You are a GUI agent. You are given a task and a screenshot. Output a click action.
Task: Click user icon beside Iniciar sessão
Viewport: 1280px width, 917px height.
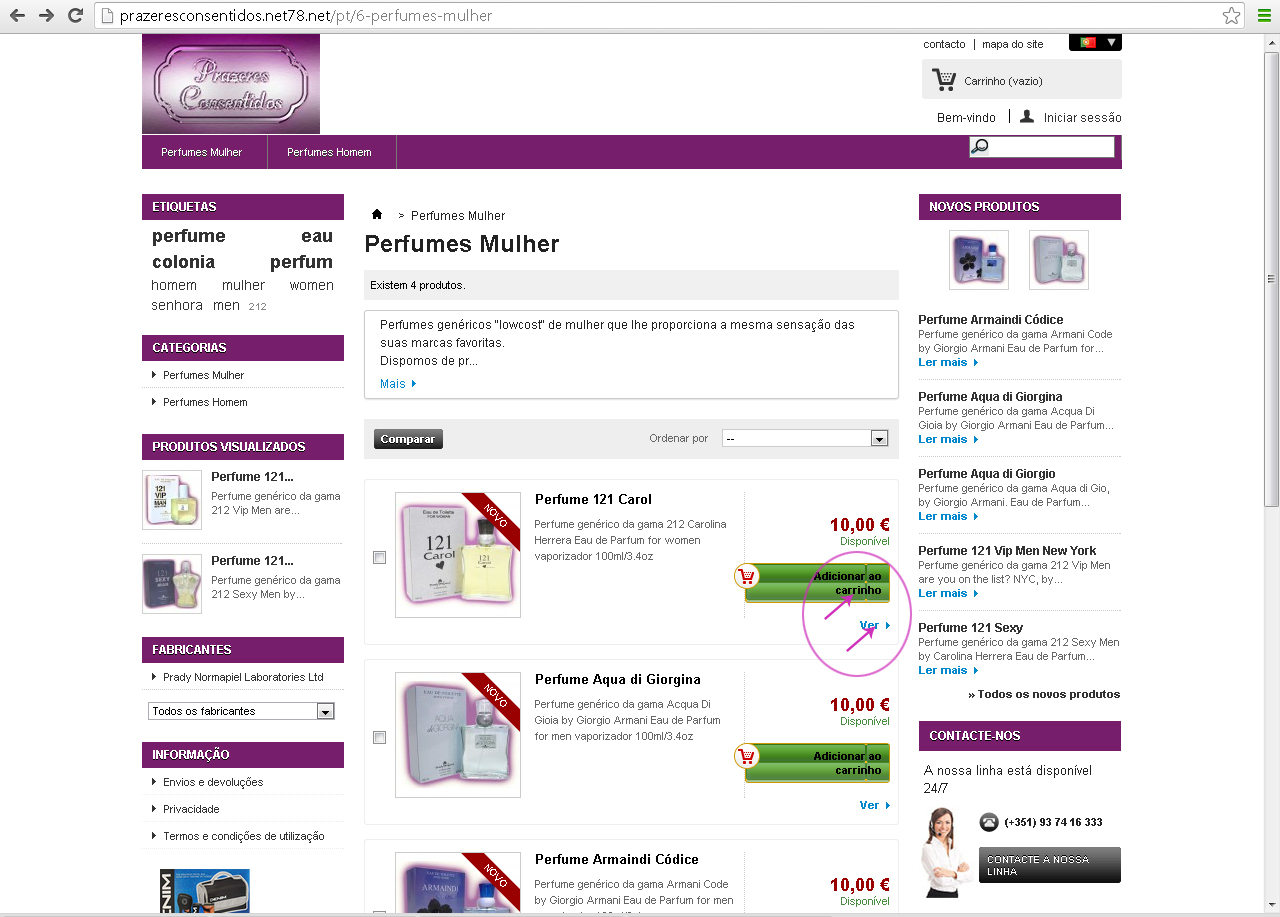1027,116
